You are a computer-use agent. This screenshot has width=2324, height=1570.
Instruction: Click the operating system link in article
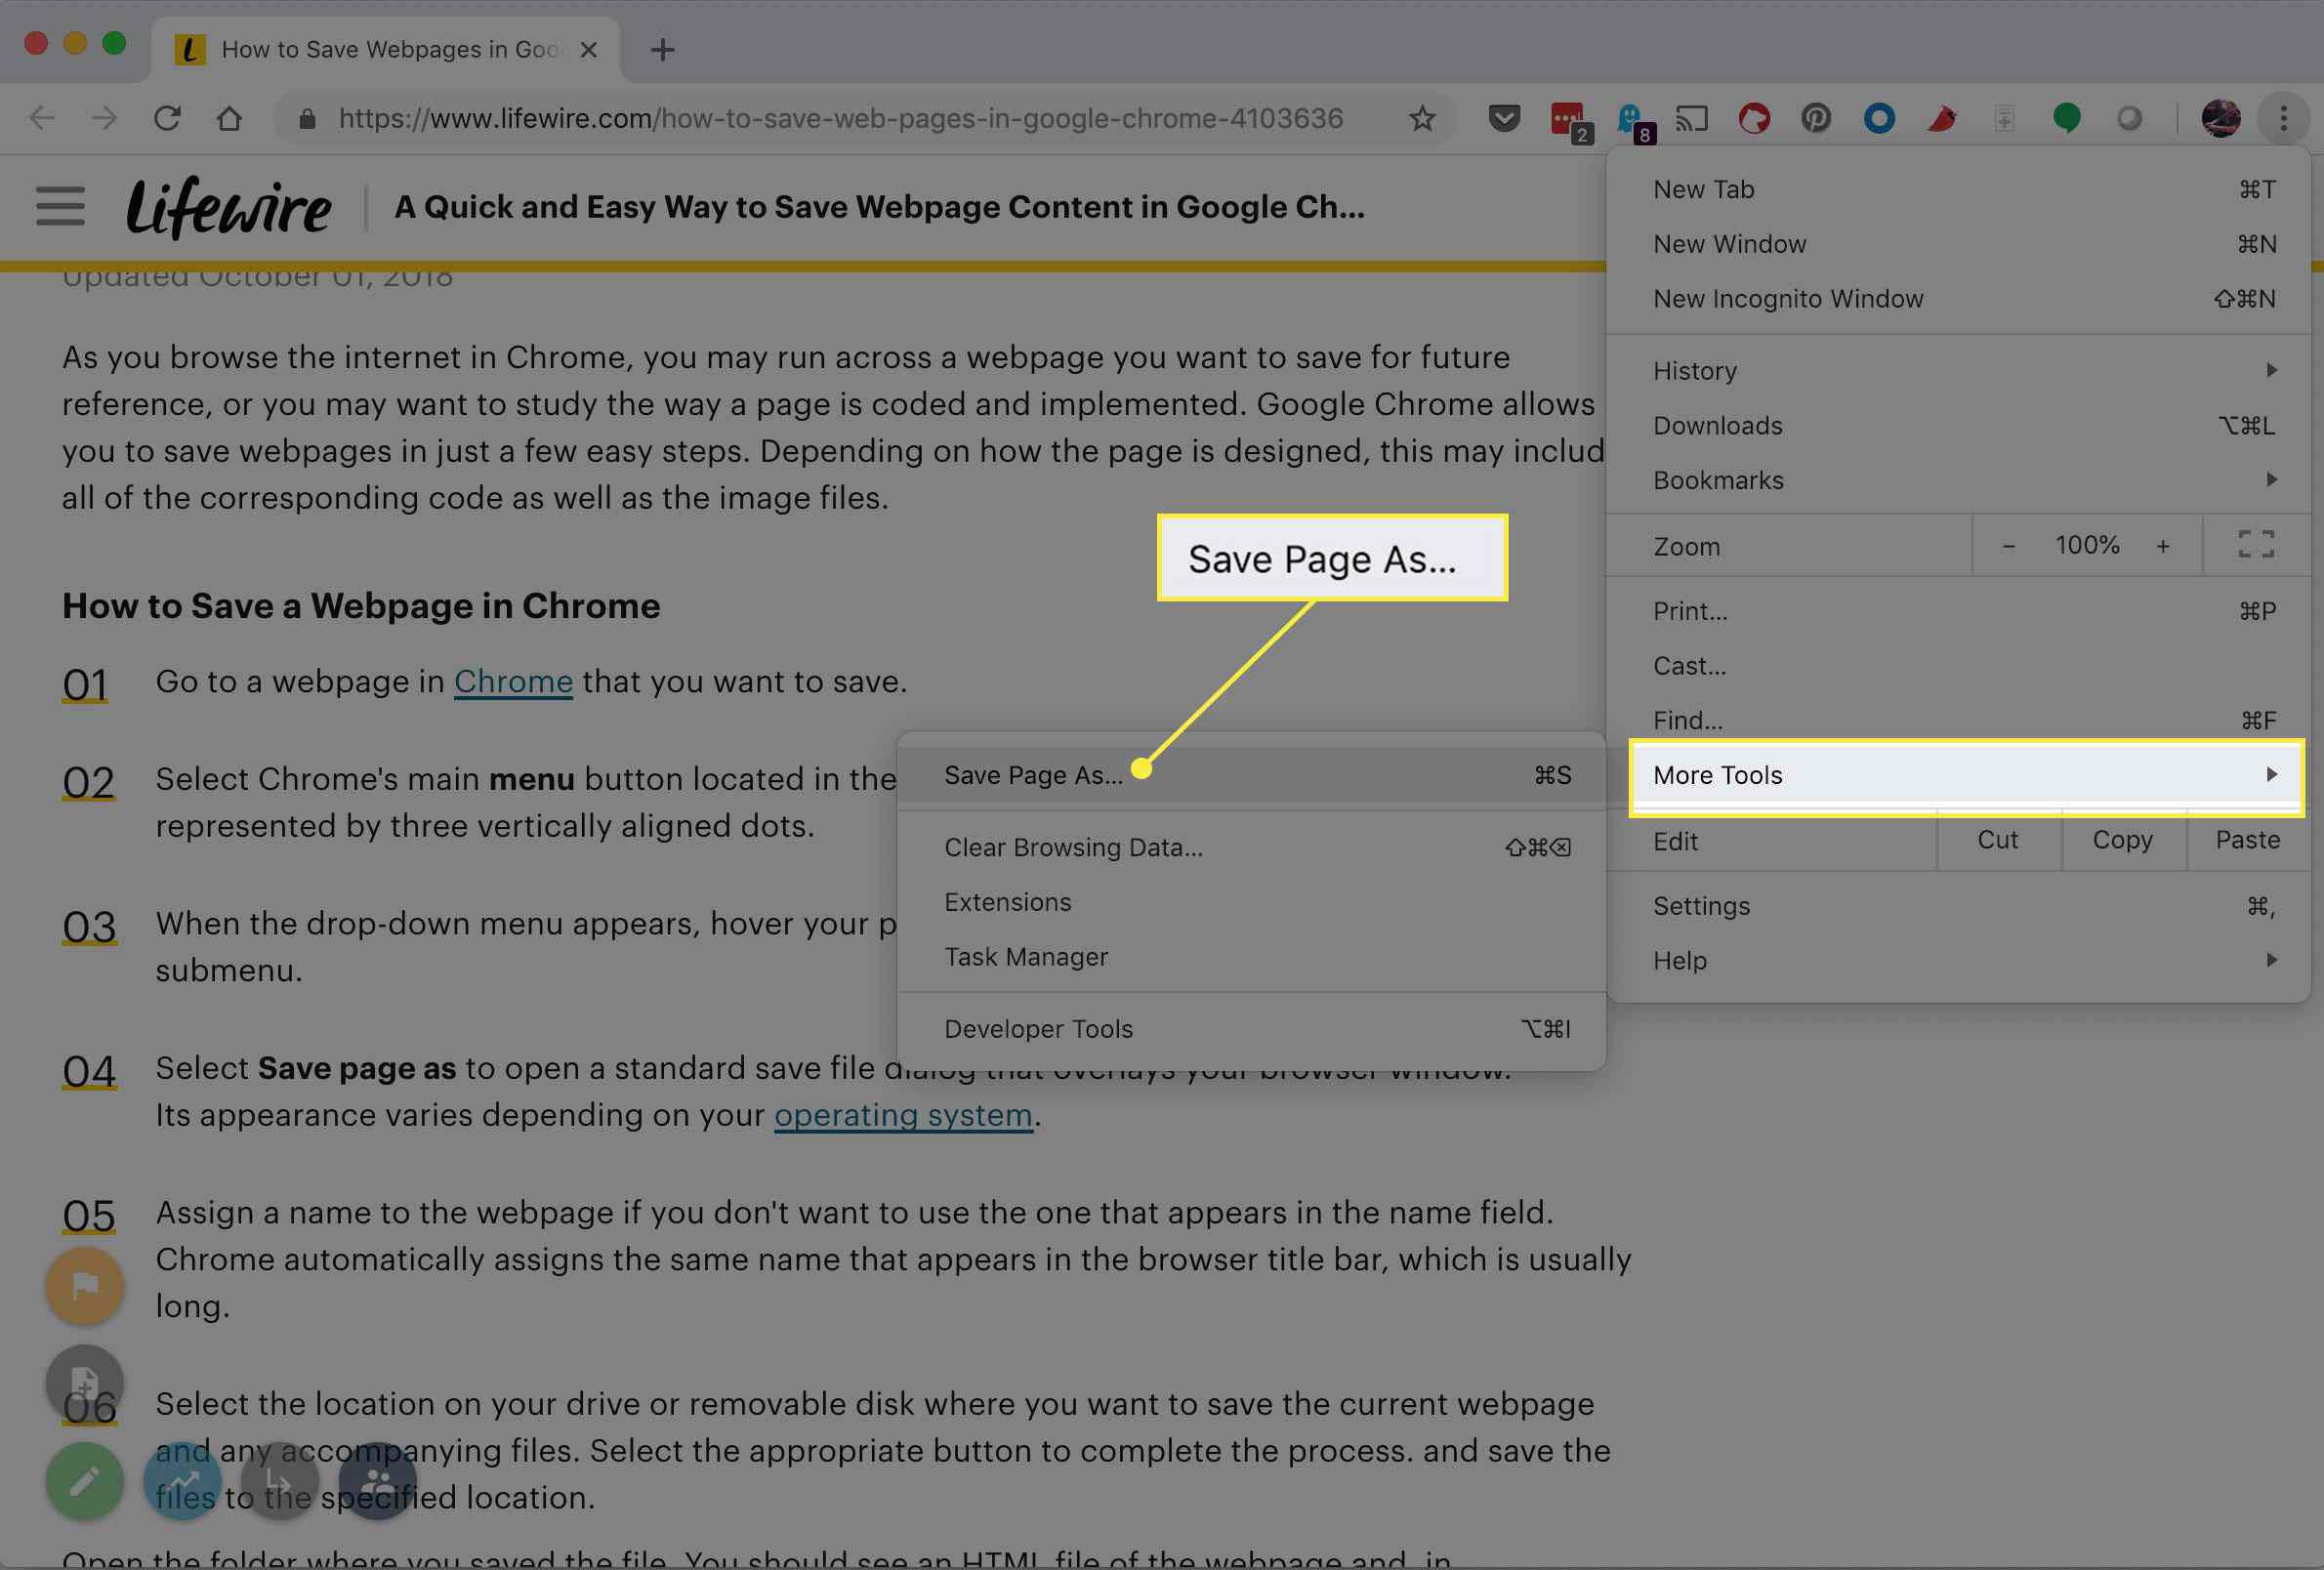click(902, 1116)
